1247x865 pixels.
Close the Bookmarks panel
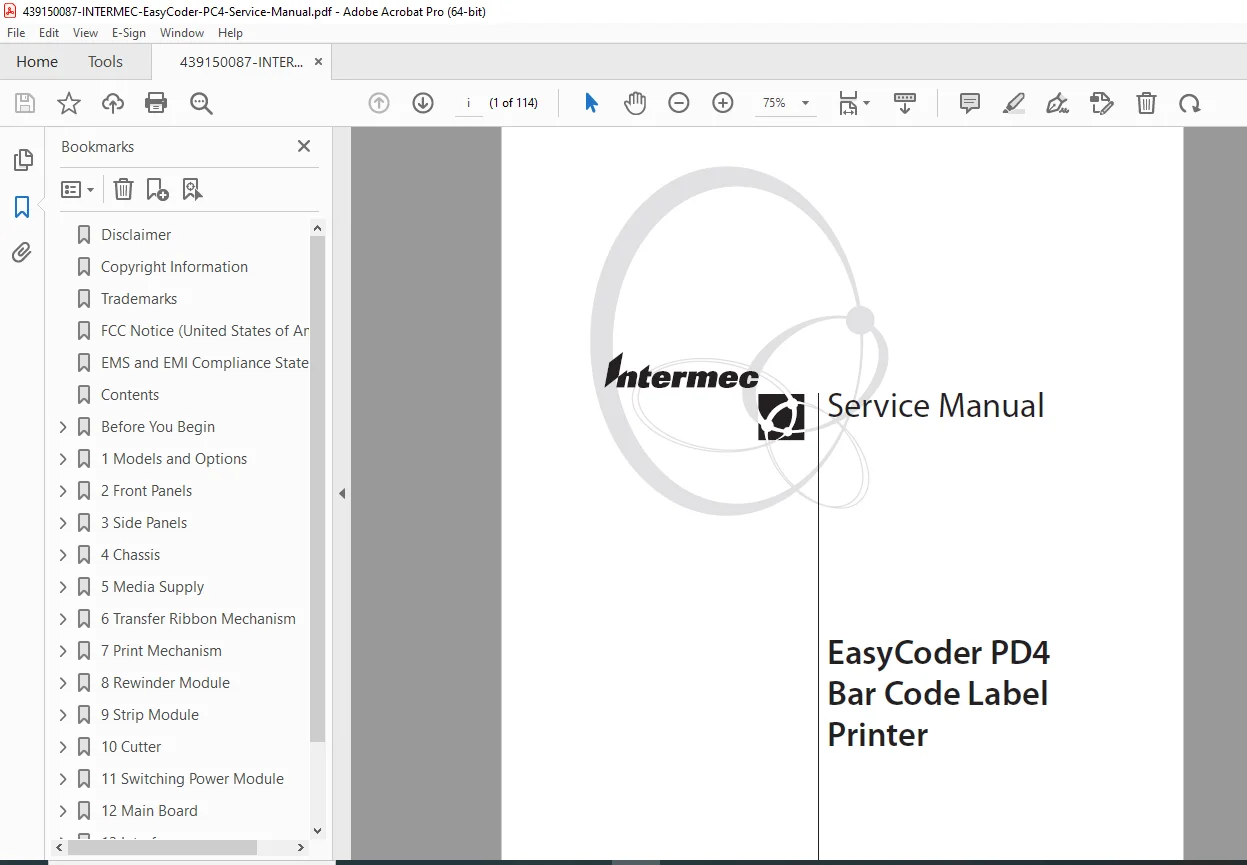304,146
